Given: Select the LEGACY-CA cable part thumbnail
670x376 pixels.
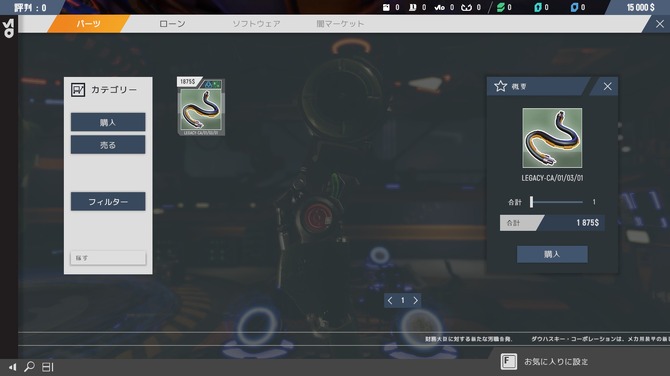Looking at the screenshot, I should pos(201,107).
